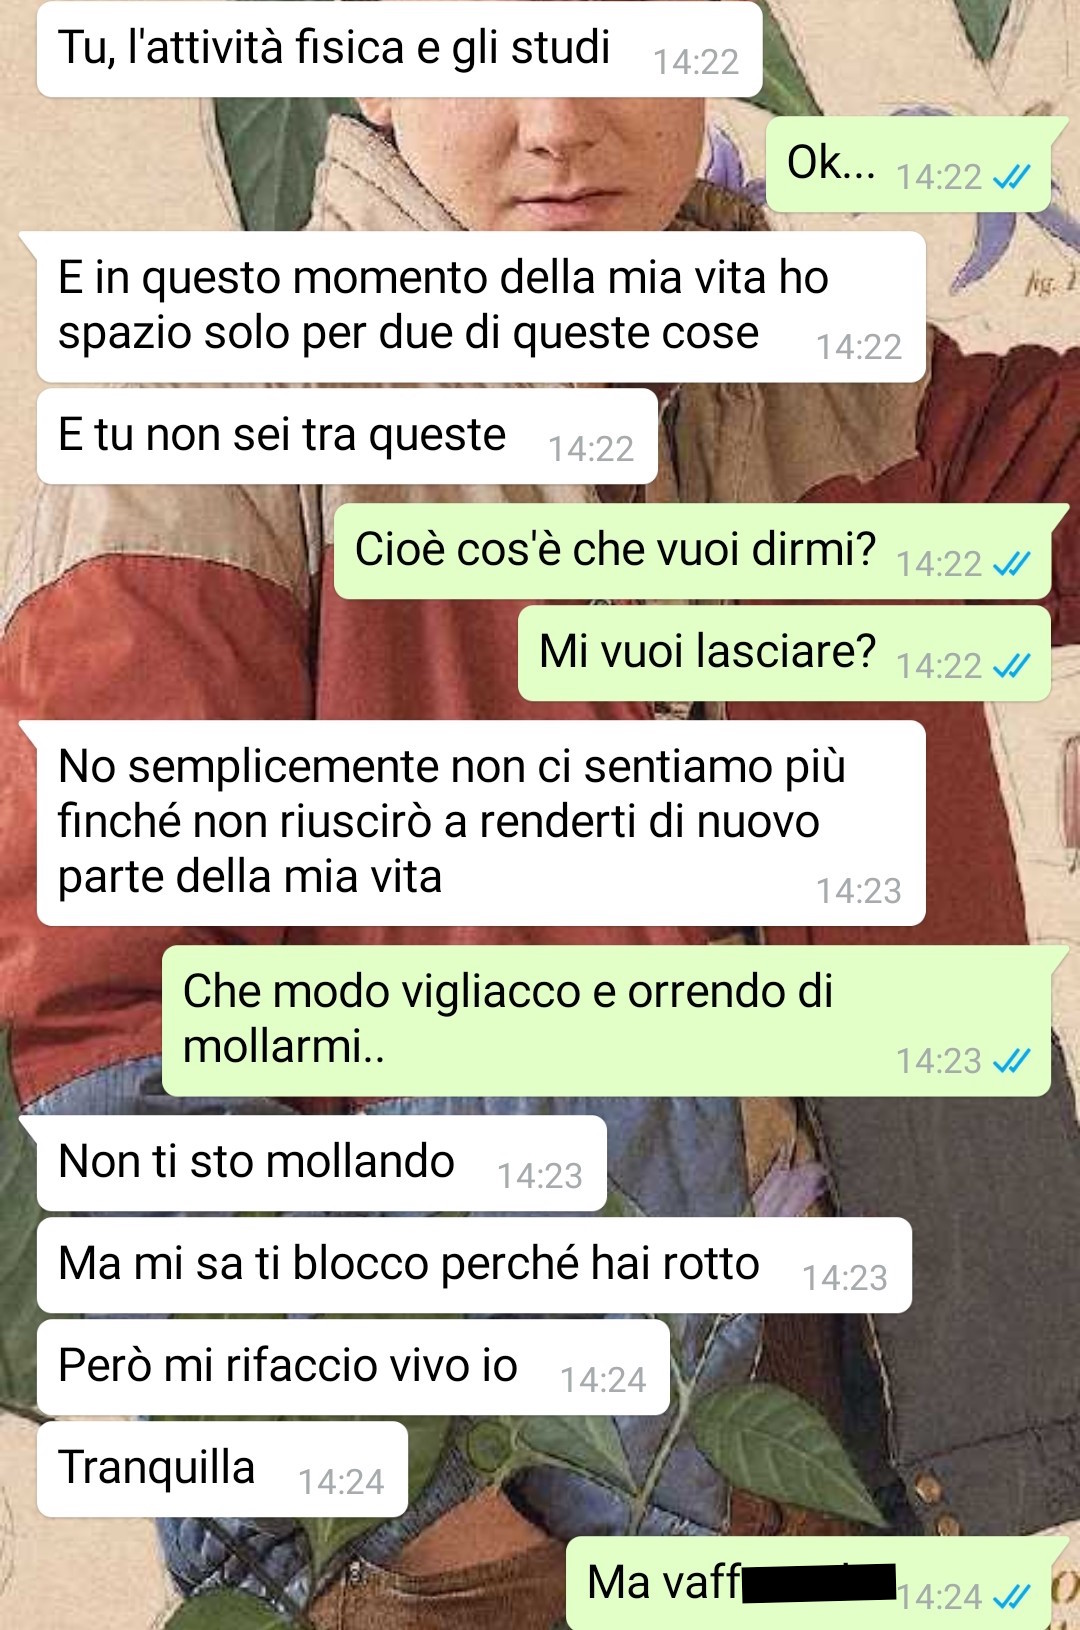This screenshot has width=1080, height=1630.
Task: Select 'Ma mi sa ti blocco perché hai rotto'
Action: click(474, 1266)
